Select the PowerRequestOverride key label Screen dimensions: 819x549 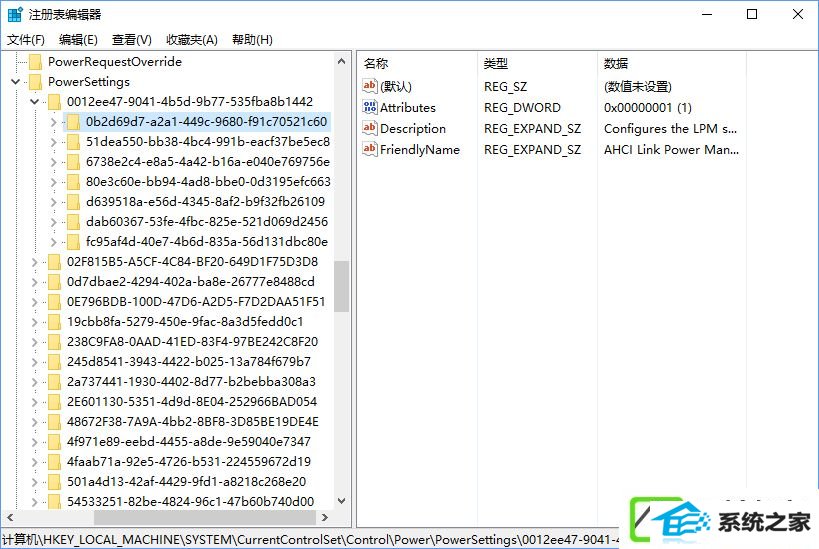[115, 62]
